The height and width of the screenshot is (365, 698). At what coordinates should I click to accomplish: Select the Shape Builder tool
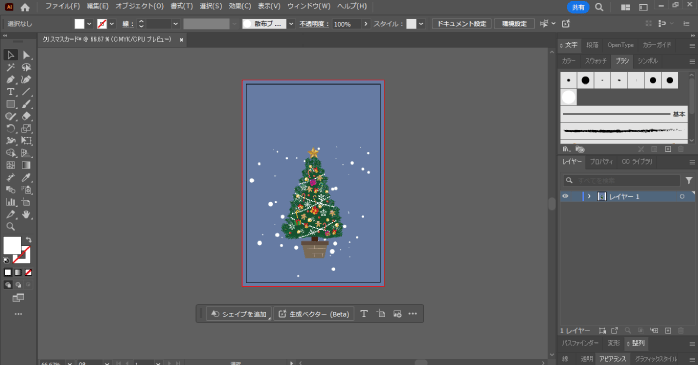click(x=11, y=153)
